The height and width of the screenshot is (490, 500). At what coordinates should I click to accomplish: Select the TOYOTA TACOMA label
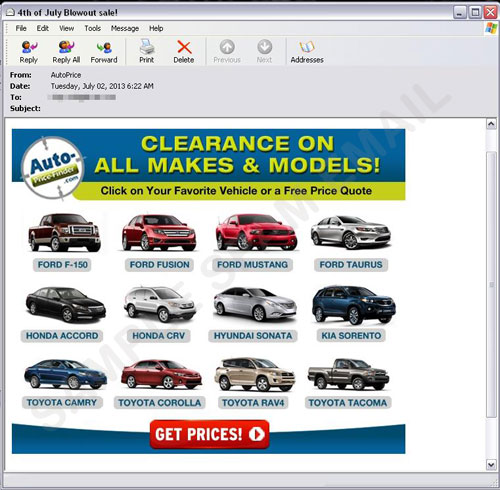pyautogui.click(x=348, y=403)
